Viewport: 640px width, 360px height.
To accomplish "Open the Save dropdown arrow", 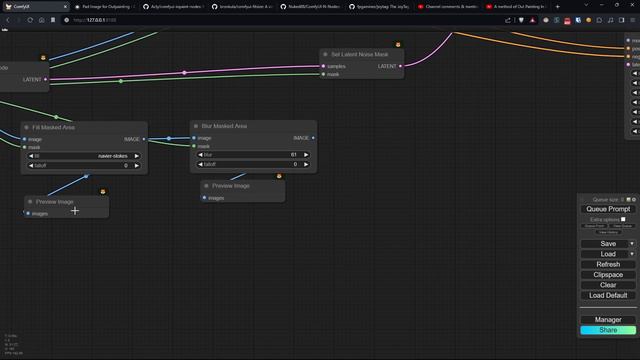I will click(632, 244).
